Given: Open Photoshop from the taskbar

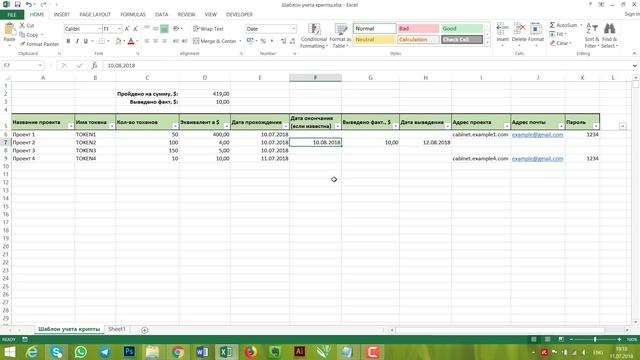Looking at the screenshot, I should click(x=129, y=351).
